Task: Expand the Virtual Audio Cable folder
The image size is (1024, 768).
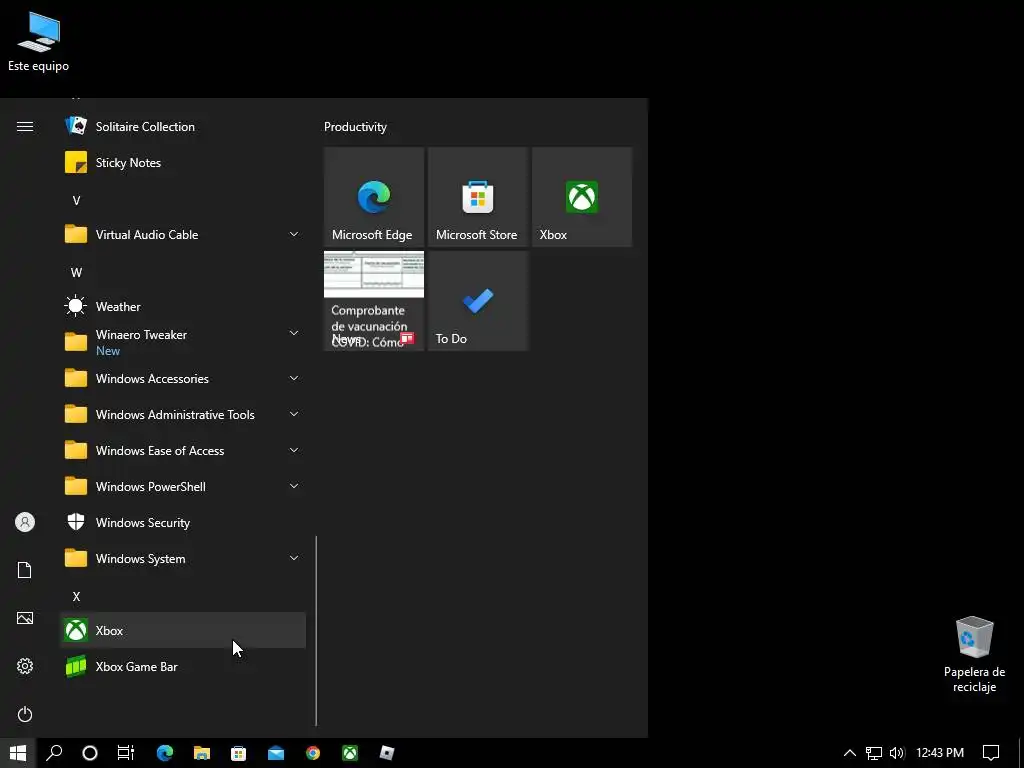Action: (183, 234)
